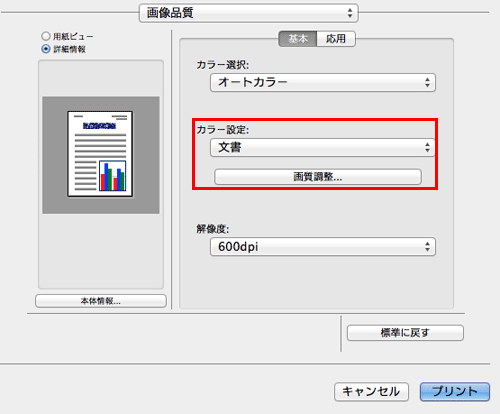The image size is (500, 414).
Task: Switch to the 応用 tab
Action: pyautogui.click(x=336, y=39)
